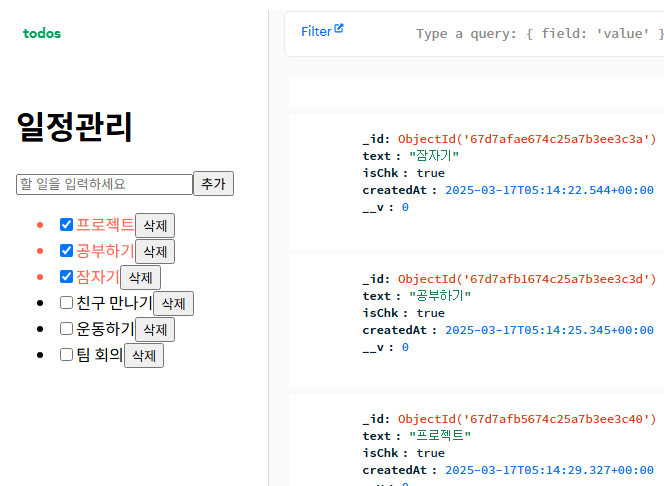Image resolution: width=664 pixels, height=486 pixels.
Task: Click __v value 0 in 공부하기 document
Action: (x=405, y=347)
